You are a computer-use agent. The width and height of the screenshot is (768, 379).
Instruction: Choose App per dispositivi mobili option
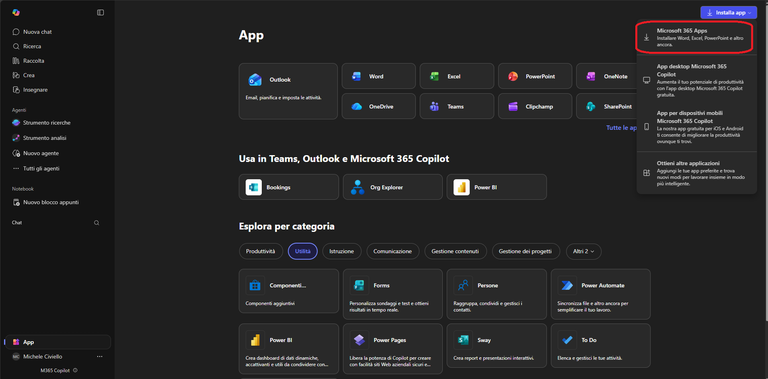(696, 127)
